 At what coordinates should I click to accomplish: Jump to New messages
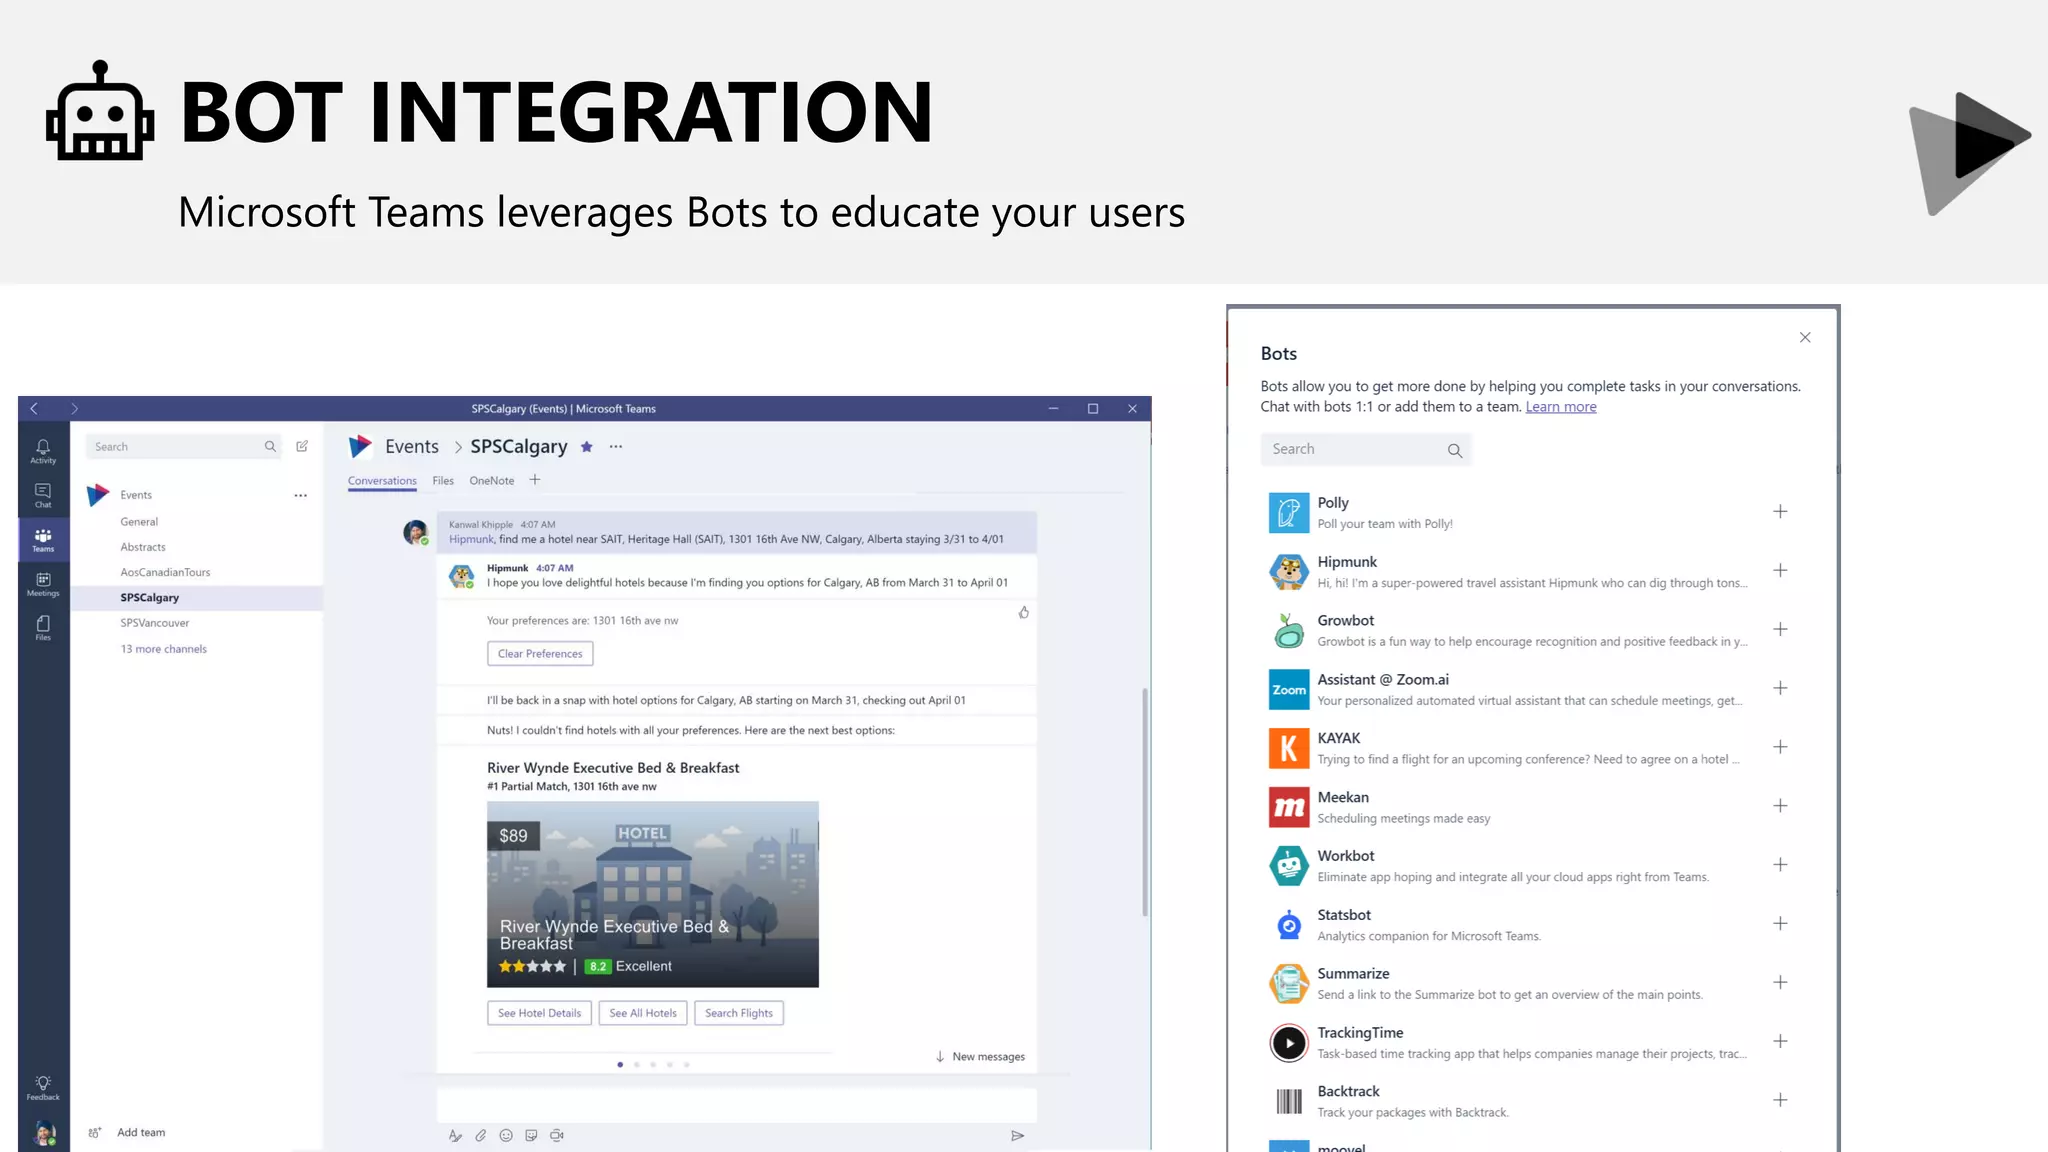pyautogui.click(x=980, y=1057)
